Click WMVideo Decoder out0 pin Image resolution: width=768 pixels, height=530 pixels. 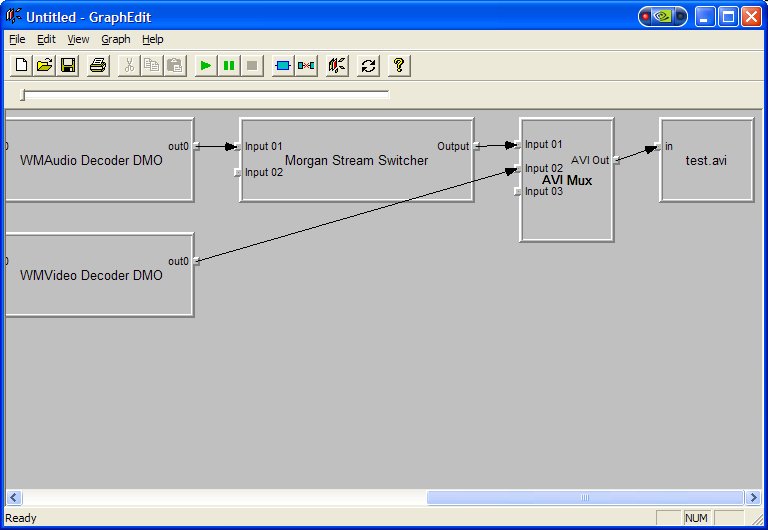tap(196, 261)
